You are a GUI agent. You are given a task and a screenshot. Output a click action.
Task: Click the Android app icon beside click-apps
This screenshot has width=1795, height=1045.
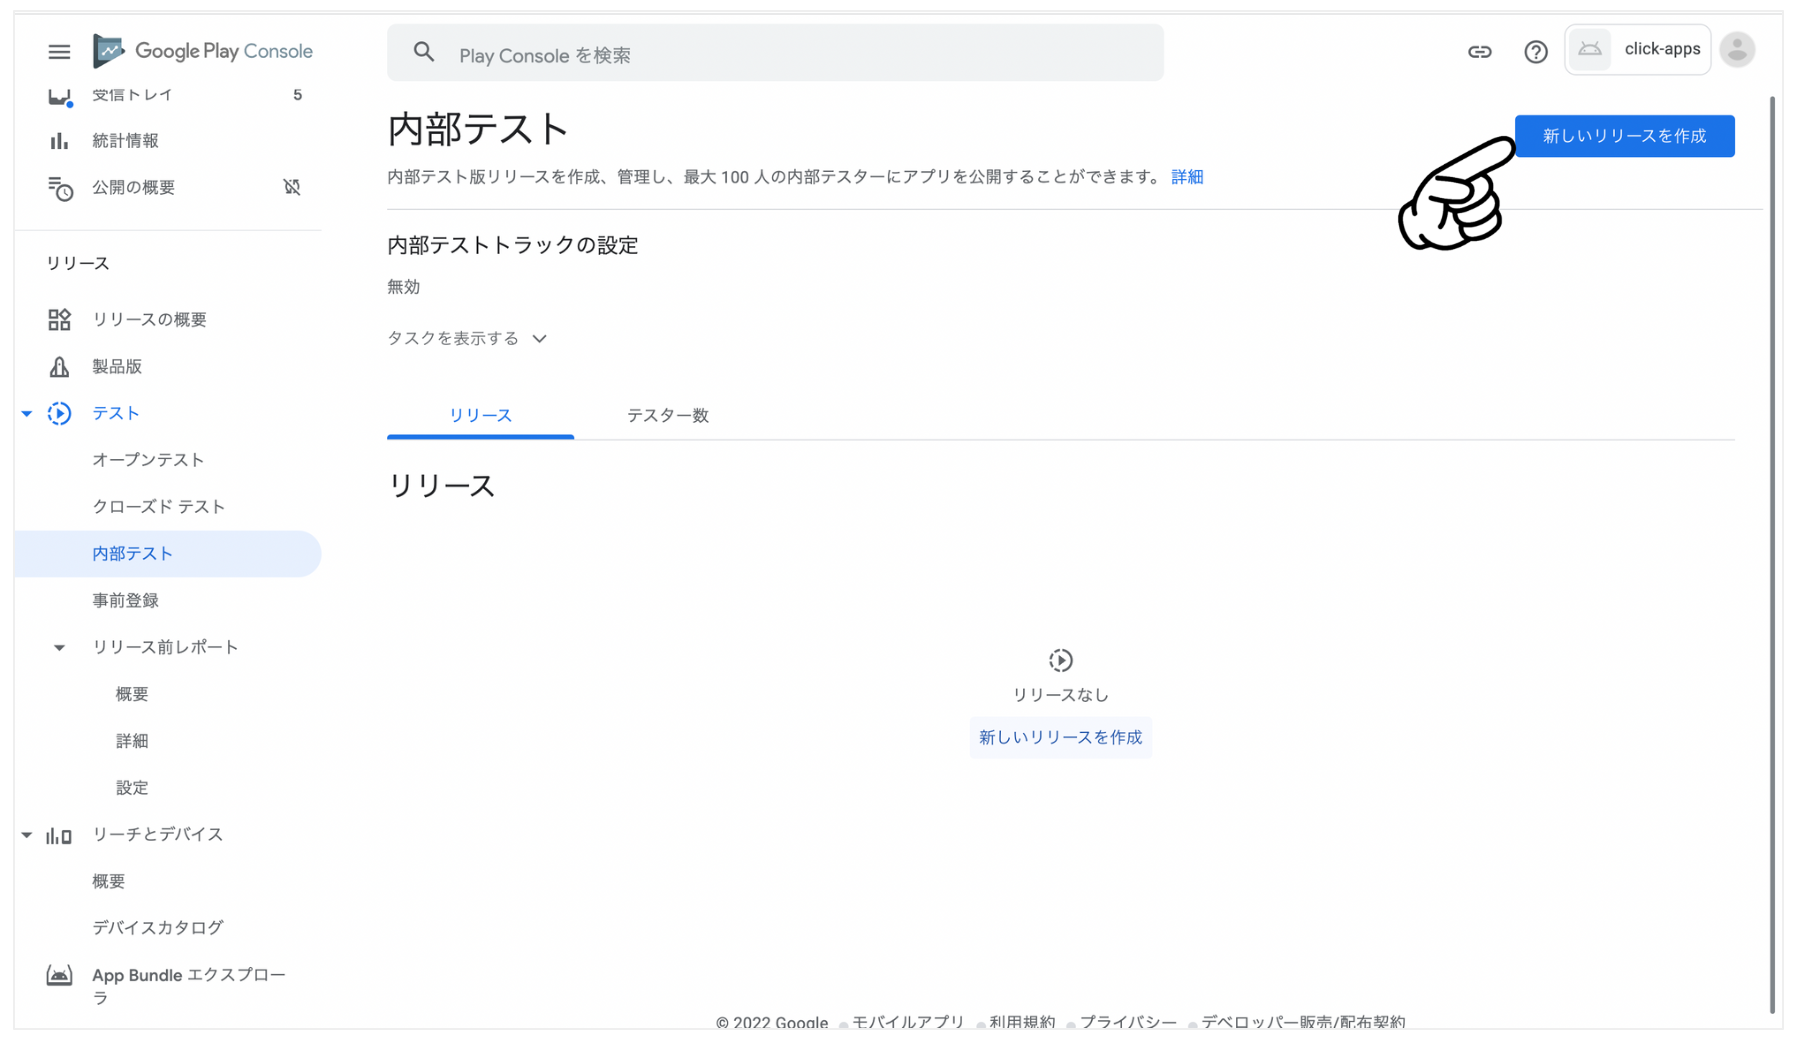click(1589, 49)
